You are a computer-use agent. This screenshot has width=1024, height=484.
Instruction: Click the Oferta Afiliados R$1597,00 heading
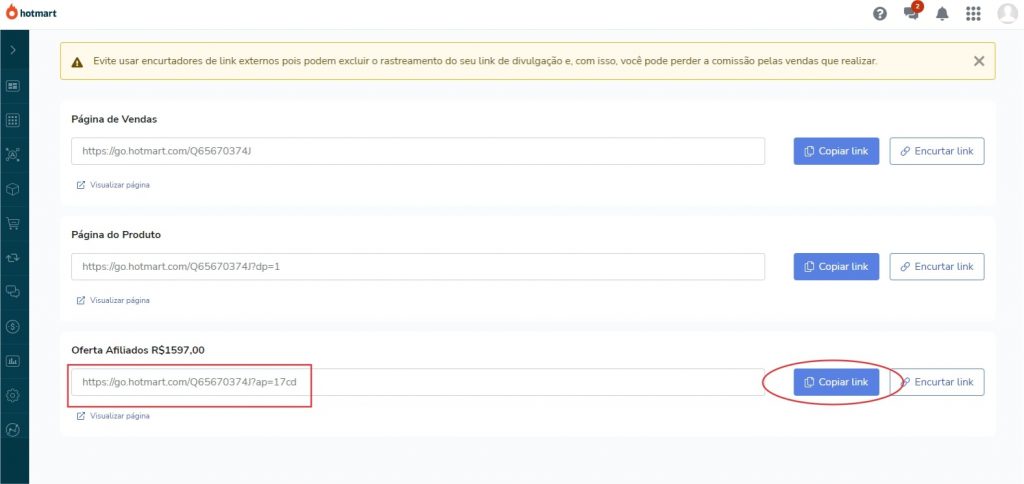point(138,350)
